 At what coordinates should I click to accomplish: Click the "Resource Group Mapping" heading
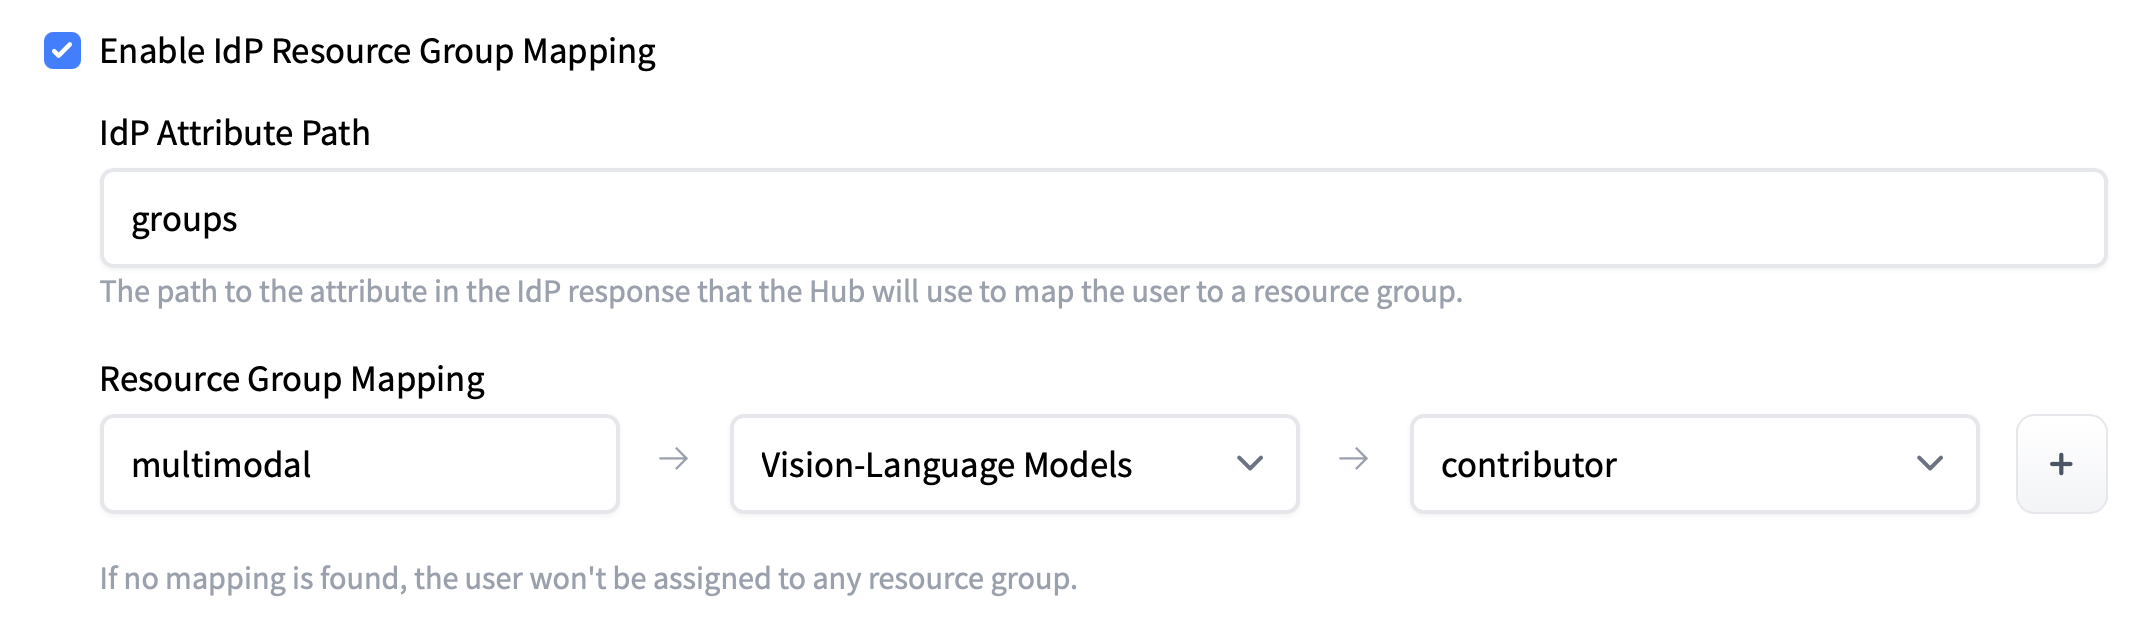click(x=292, y=379)
